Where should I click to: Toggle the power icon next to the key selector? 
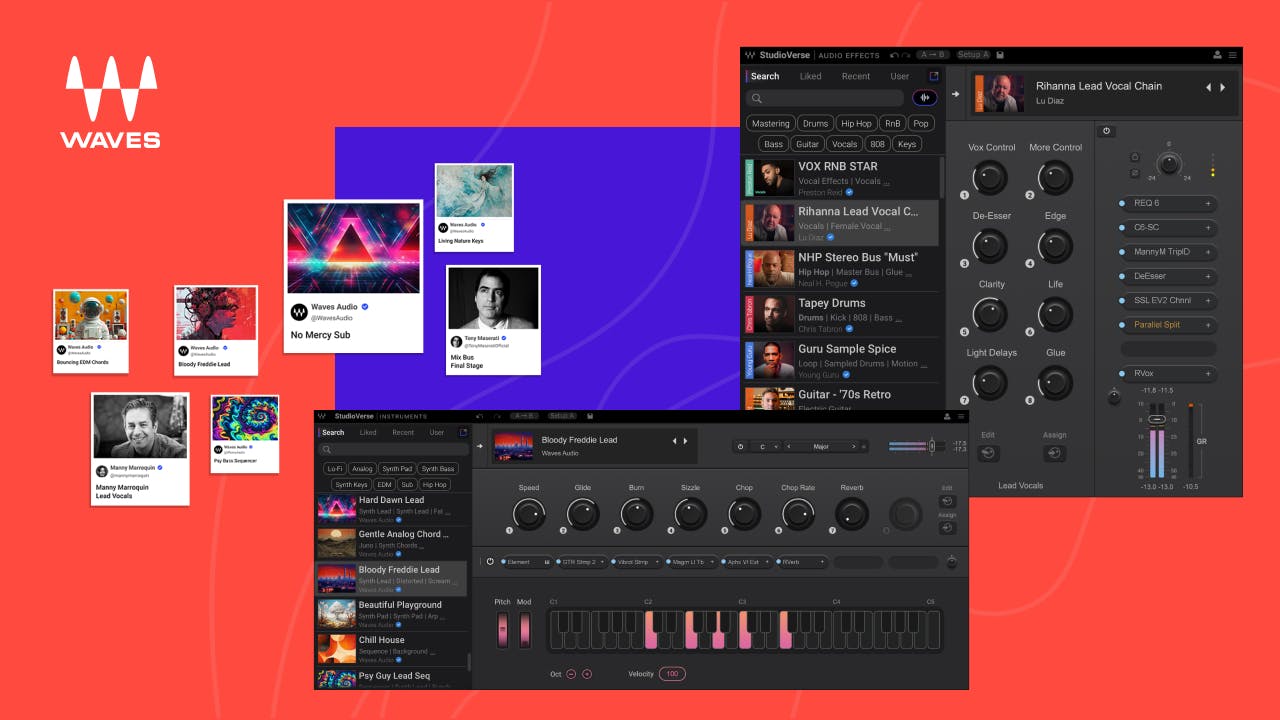pos(740,446)
